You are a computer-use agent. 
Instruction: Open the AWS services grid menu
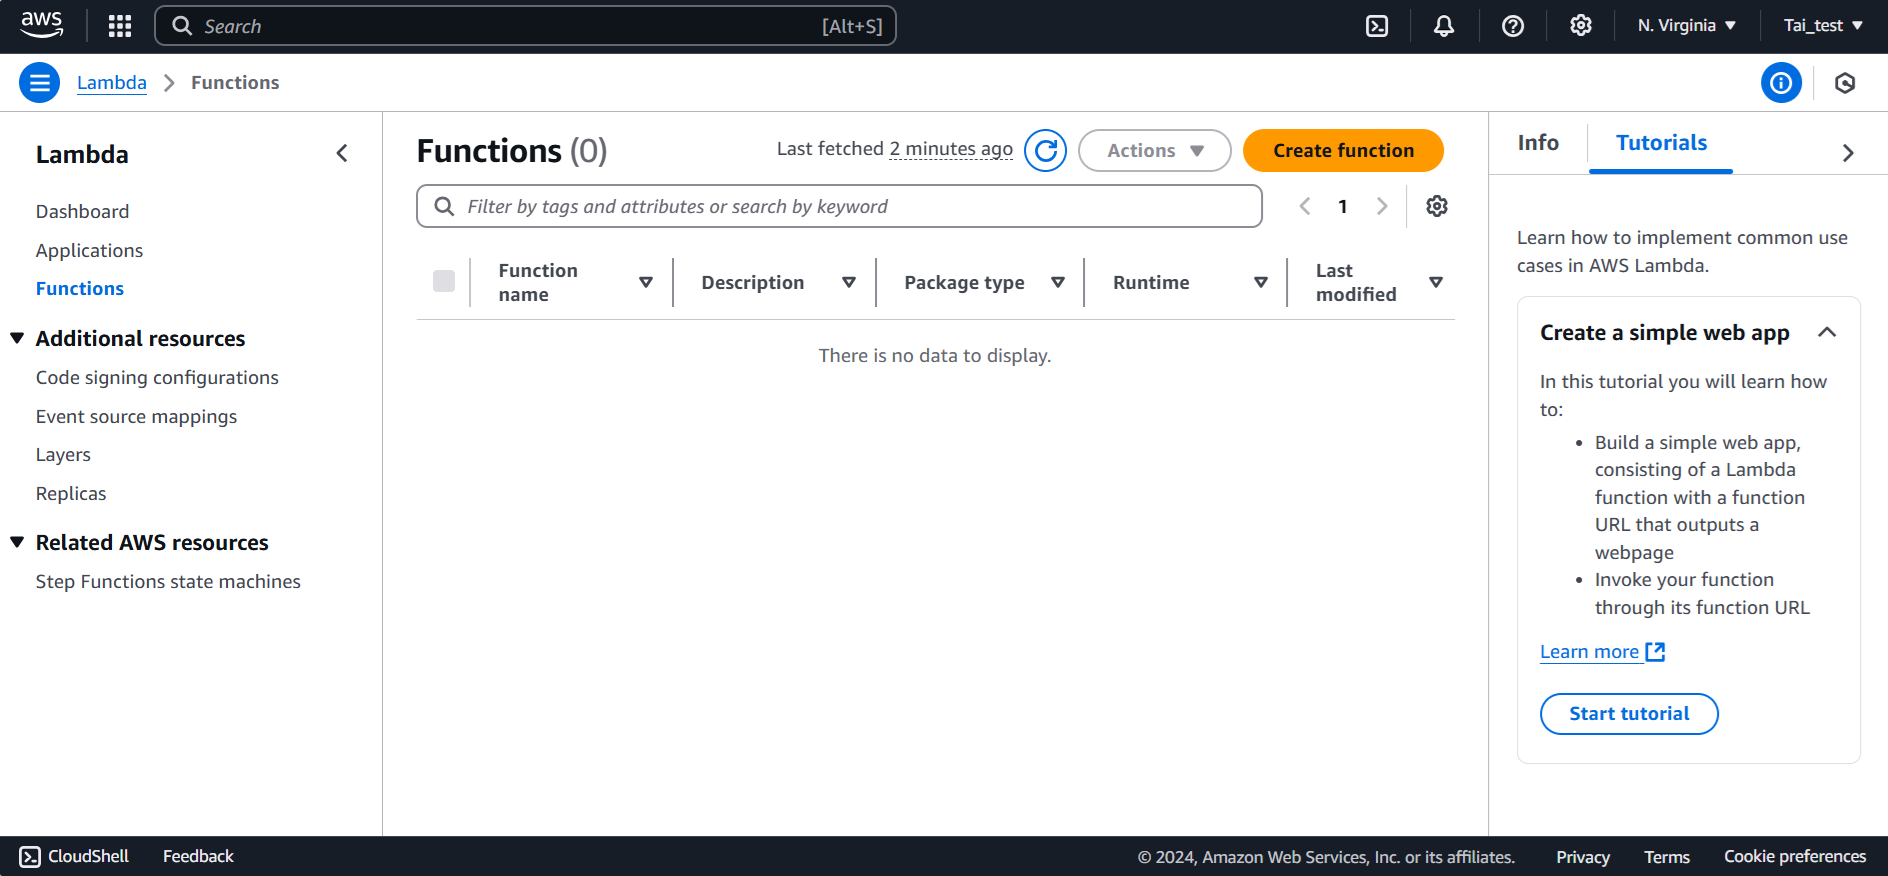pos(120,26)
